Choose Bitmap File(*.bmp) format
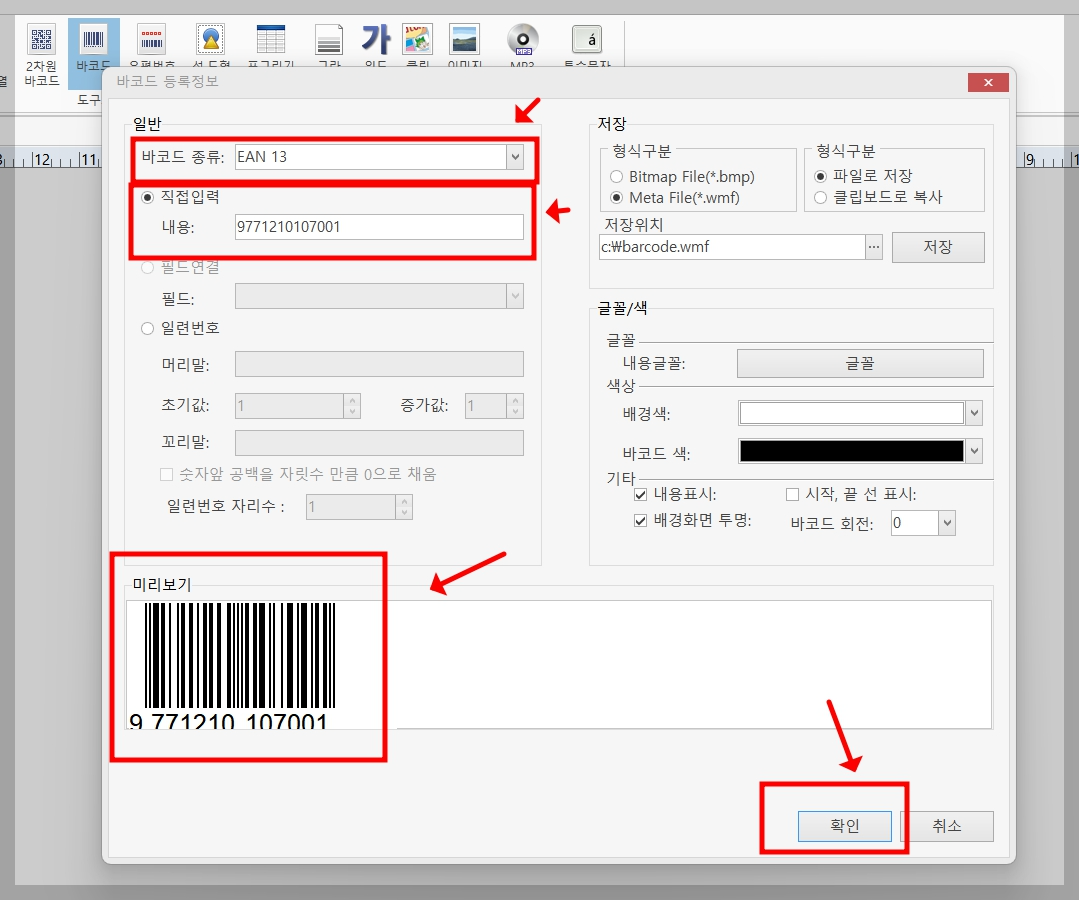Viewport: 1079px width, 900px height. [x=617, y=177]
